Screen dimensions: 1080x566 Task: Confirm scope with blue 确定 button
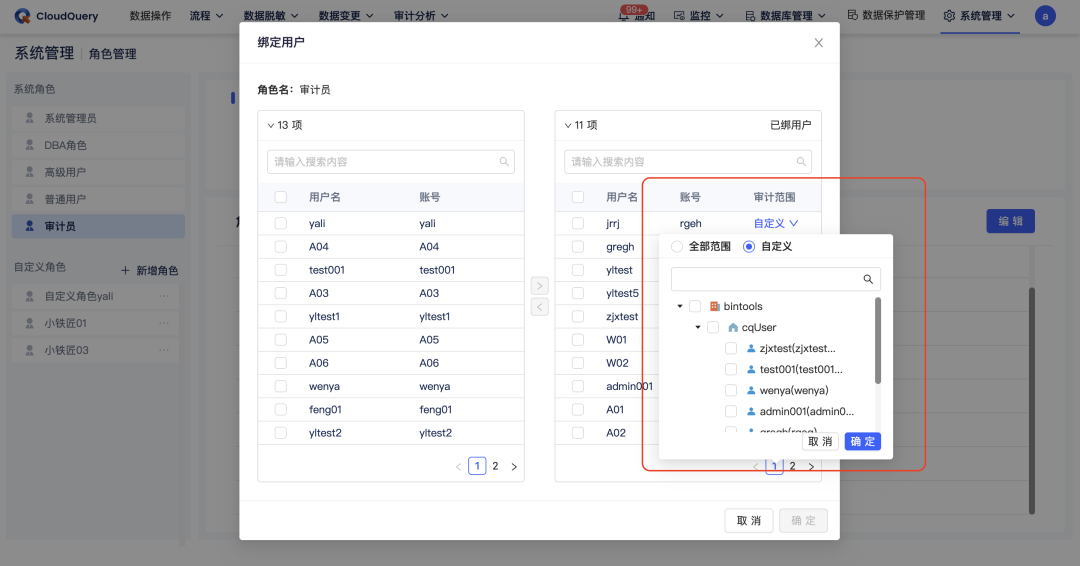(x=862, y=441)
